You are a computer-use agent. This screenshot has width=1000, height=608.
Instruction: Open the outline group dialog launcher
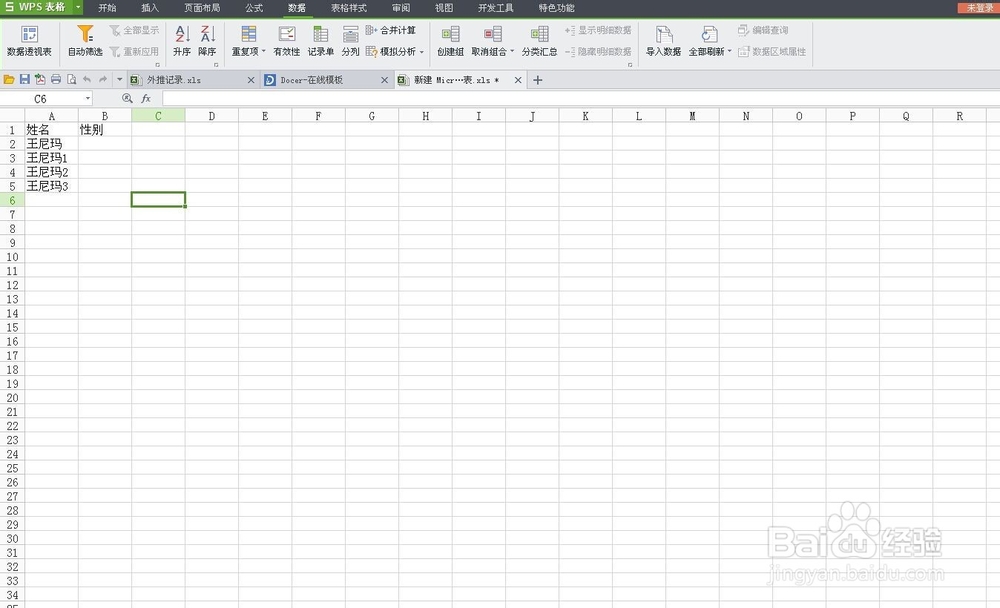(630, 64)
